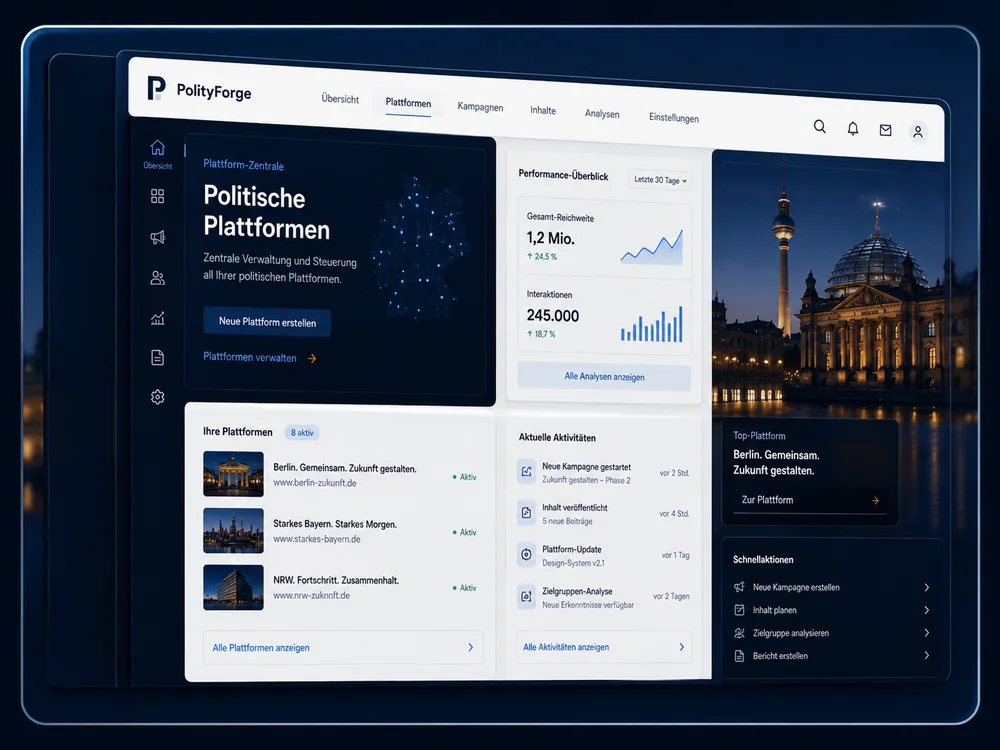This screenshot has width=1000, height=750.
Task: Follow the Plattformen verwalten link
Action: coord(250,357)
